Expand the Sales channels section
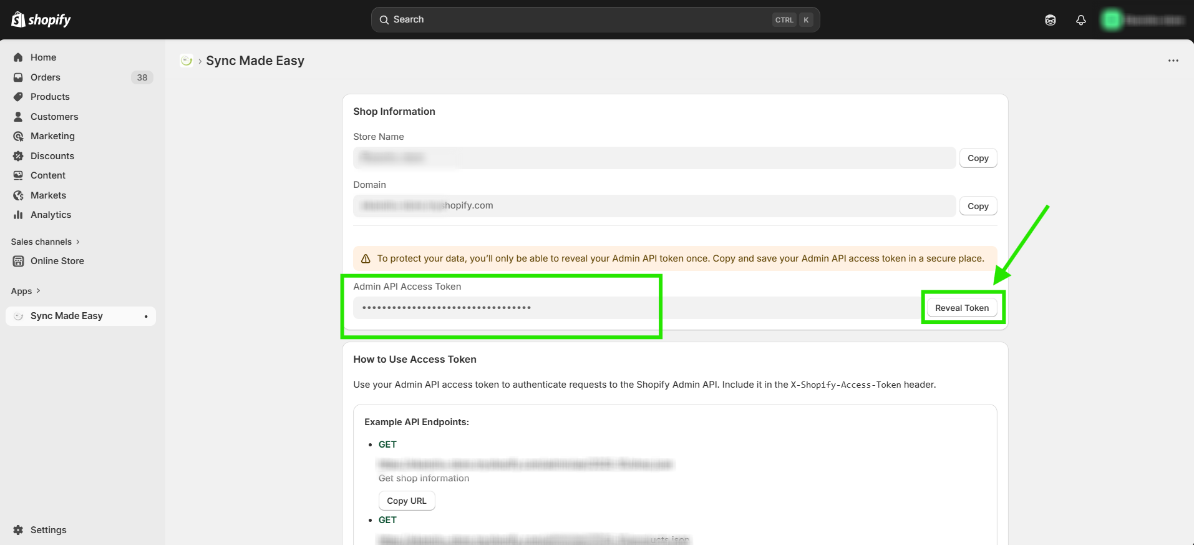Image resolution: width=1194 pixels, height=545 pixels. click(78, 241)
